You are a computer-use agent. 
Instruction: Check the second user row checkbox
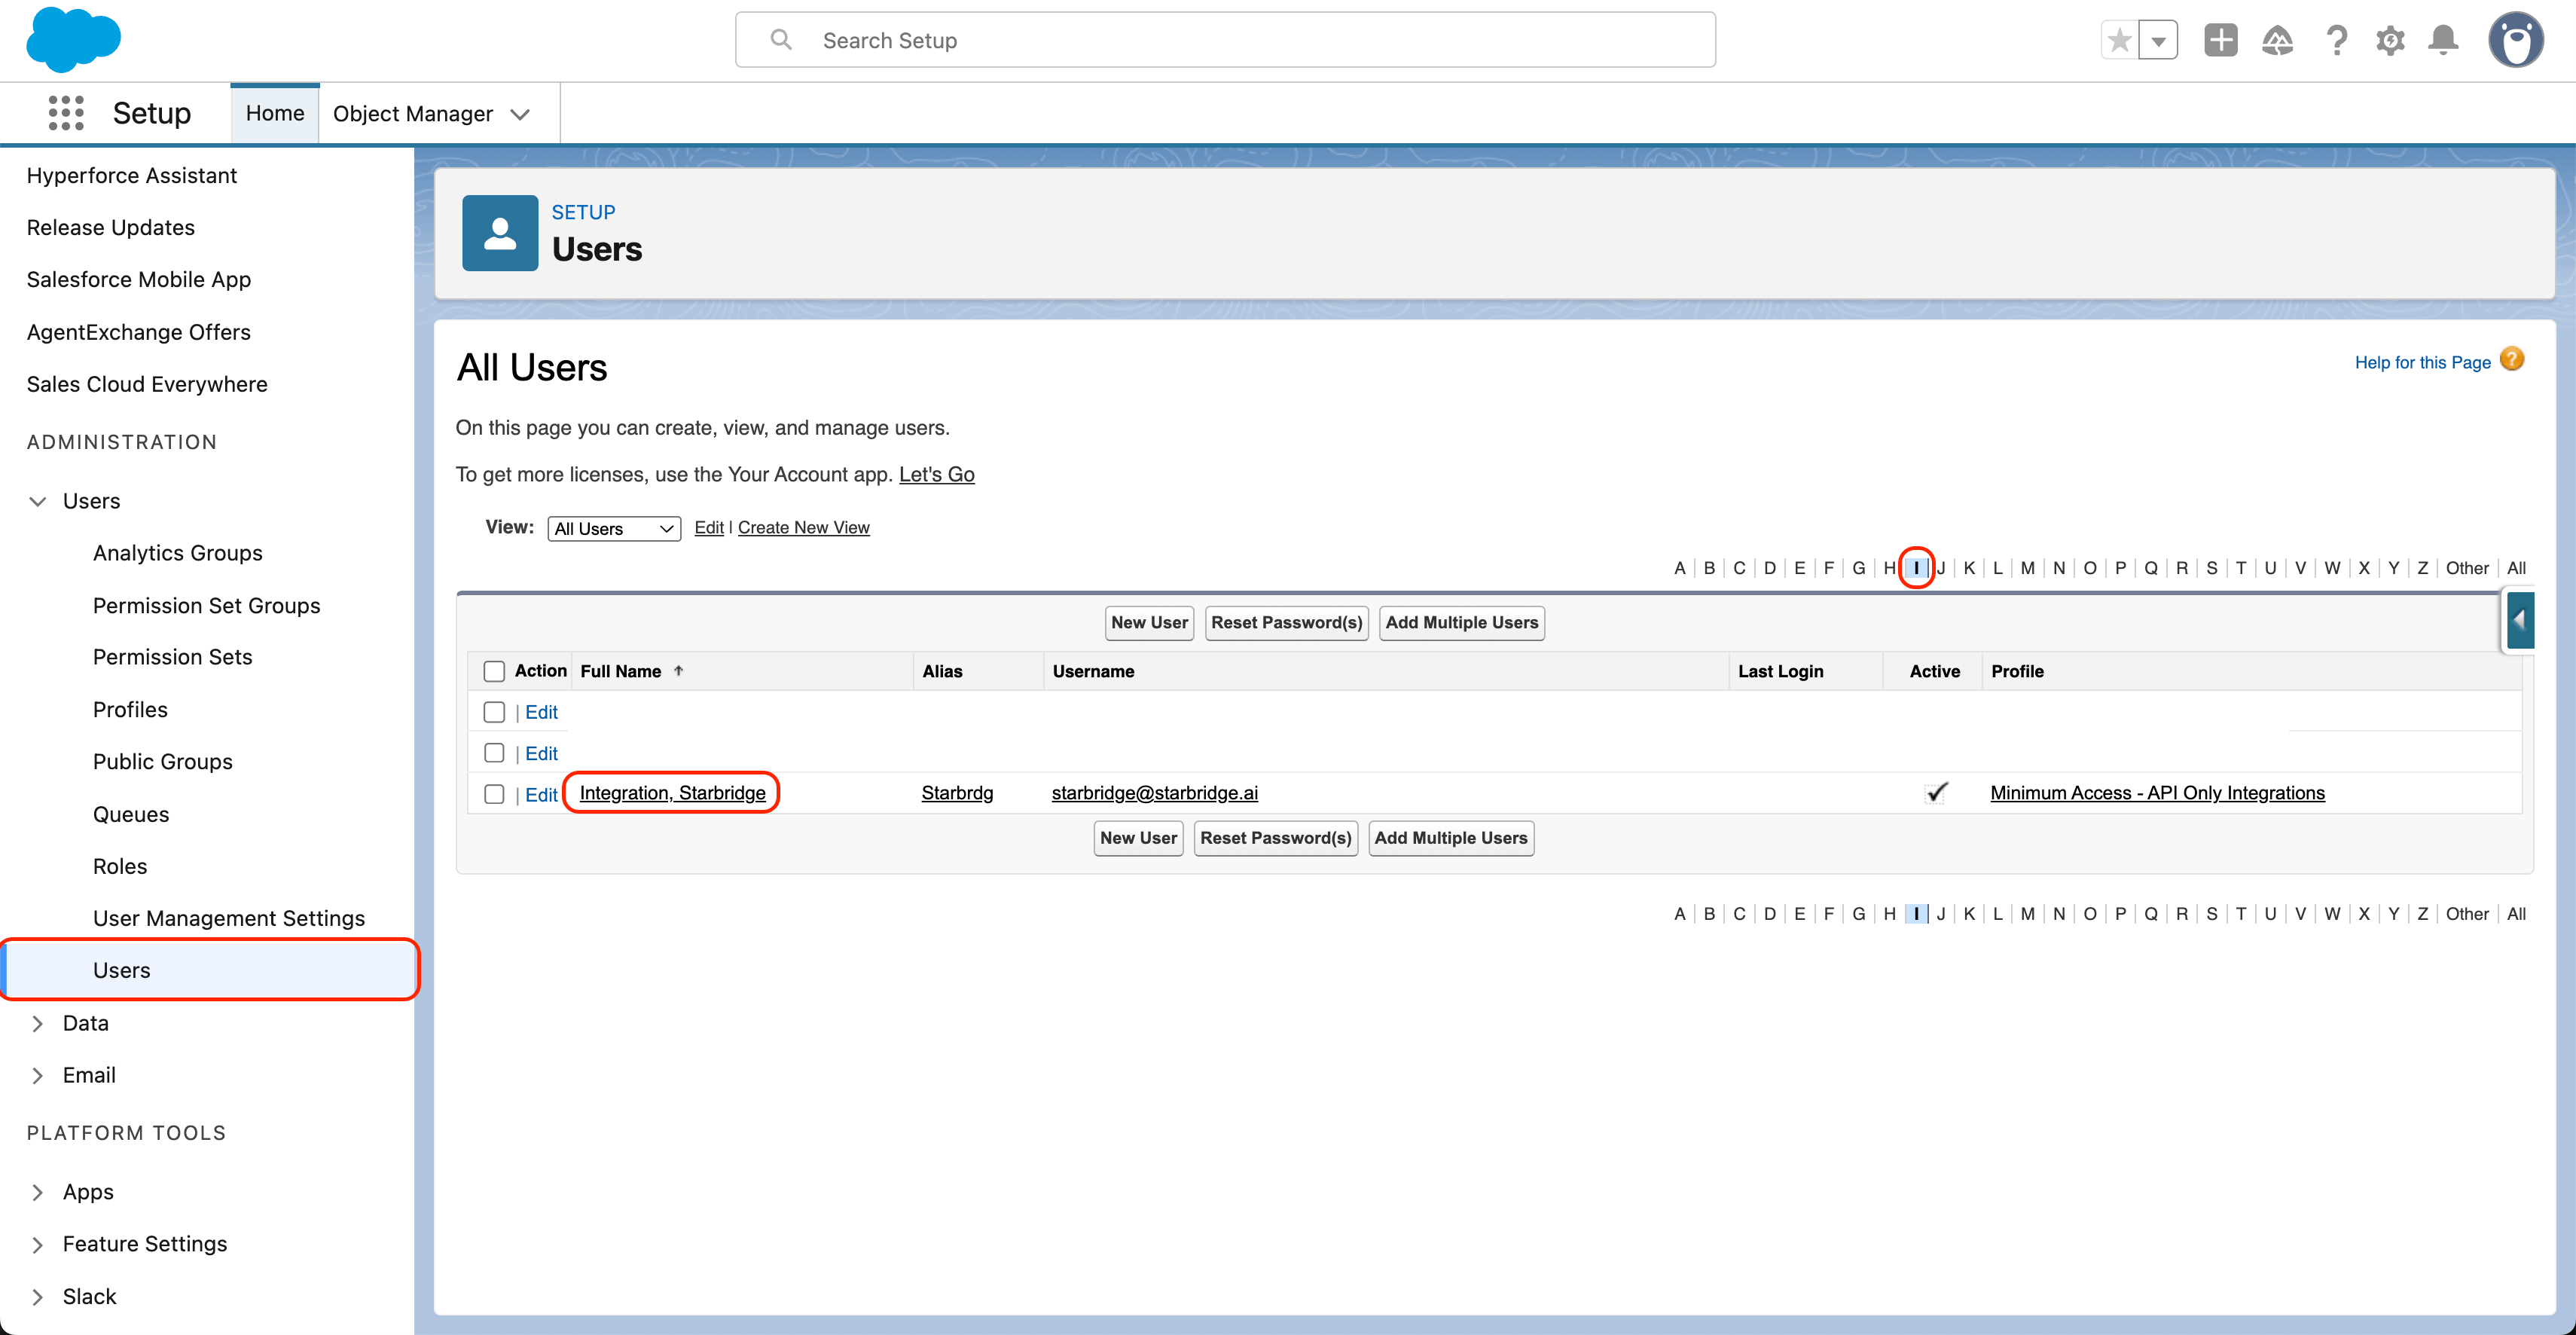pyautogui.click(x=494, y=753)
